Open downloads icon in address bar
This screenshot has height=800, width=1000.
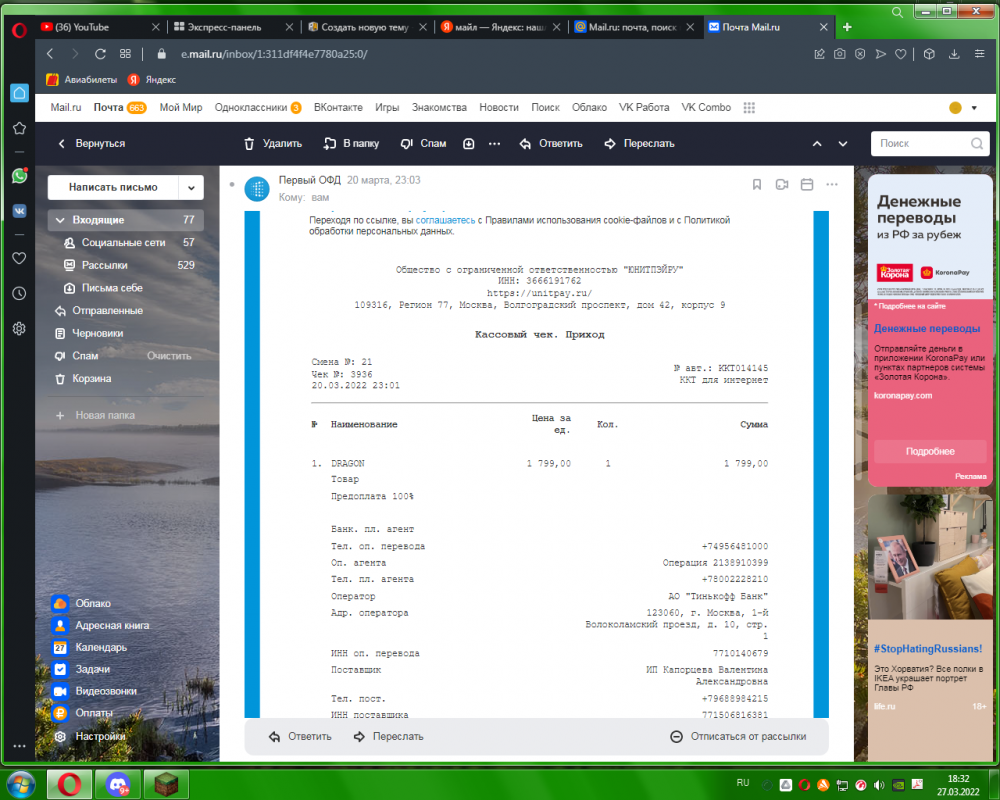(954, 54)
